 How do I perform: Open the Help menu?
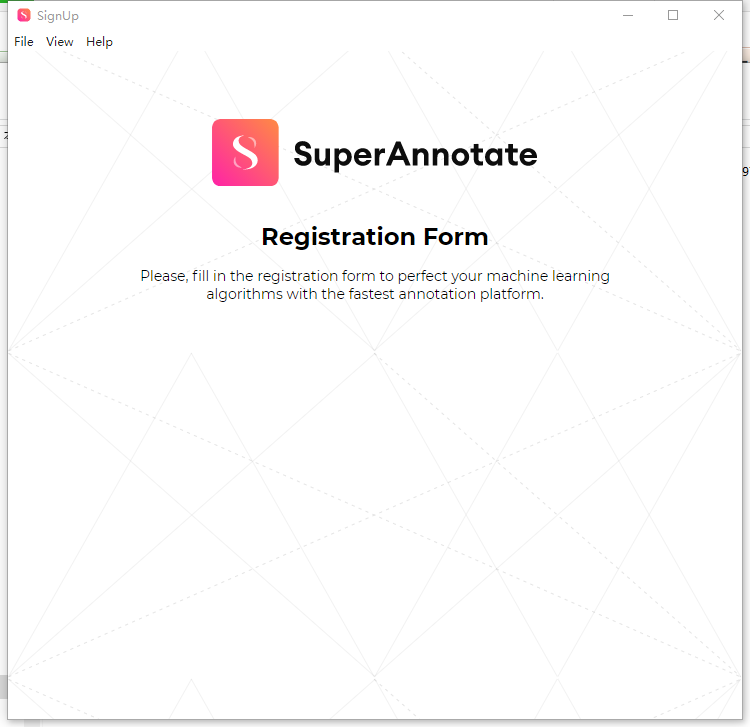99,42
